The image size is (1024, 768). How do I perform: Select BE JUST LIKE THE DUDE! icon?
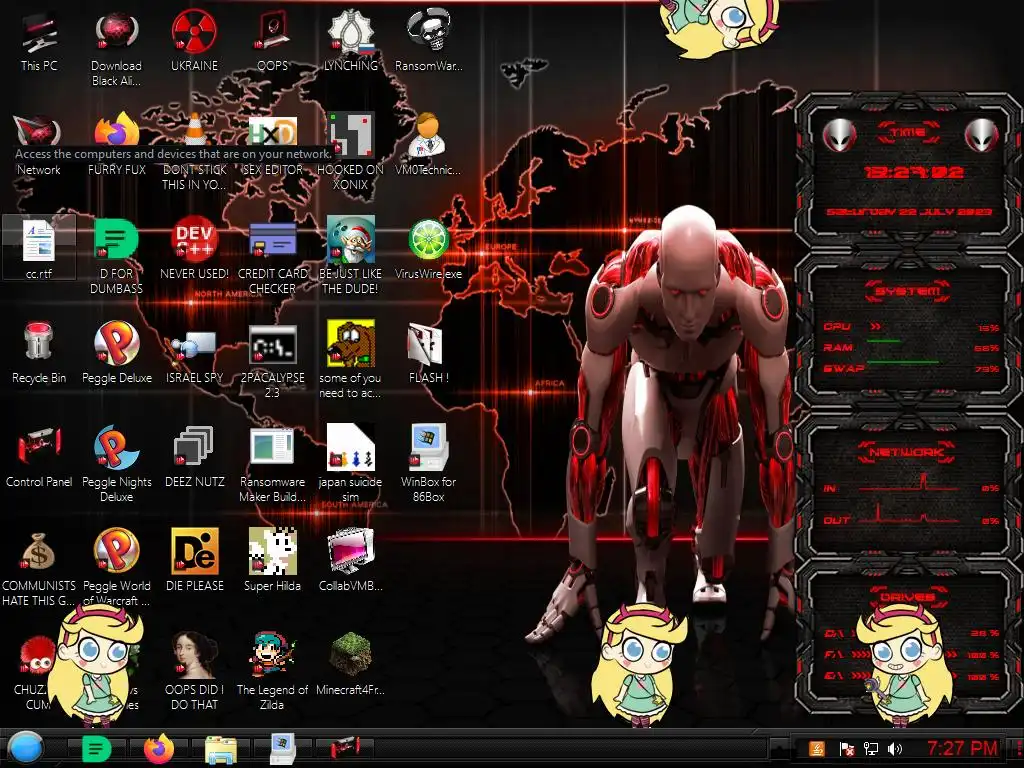(351, 256)
